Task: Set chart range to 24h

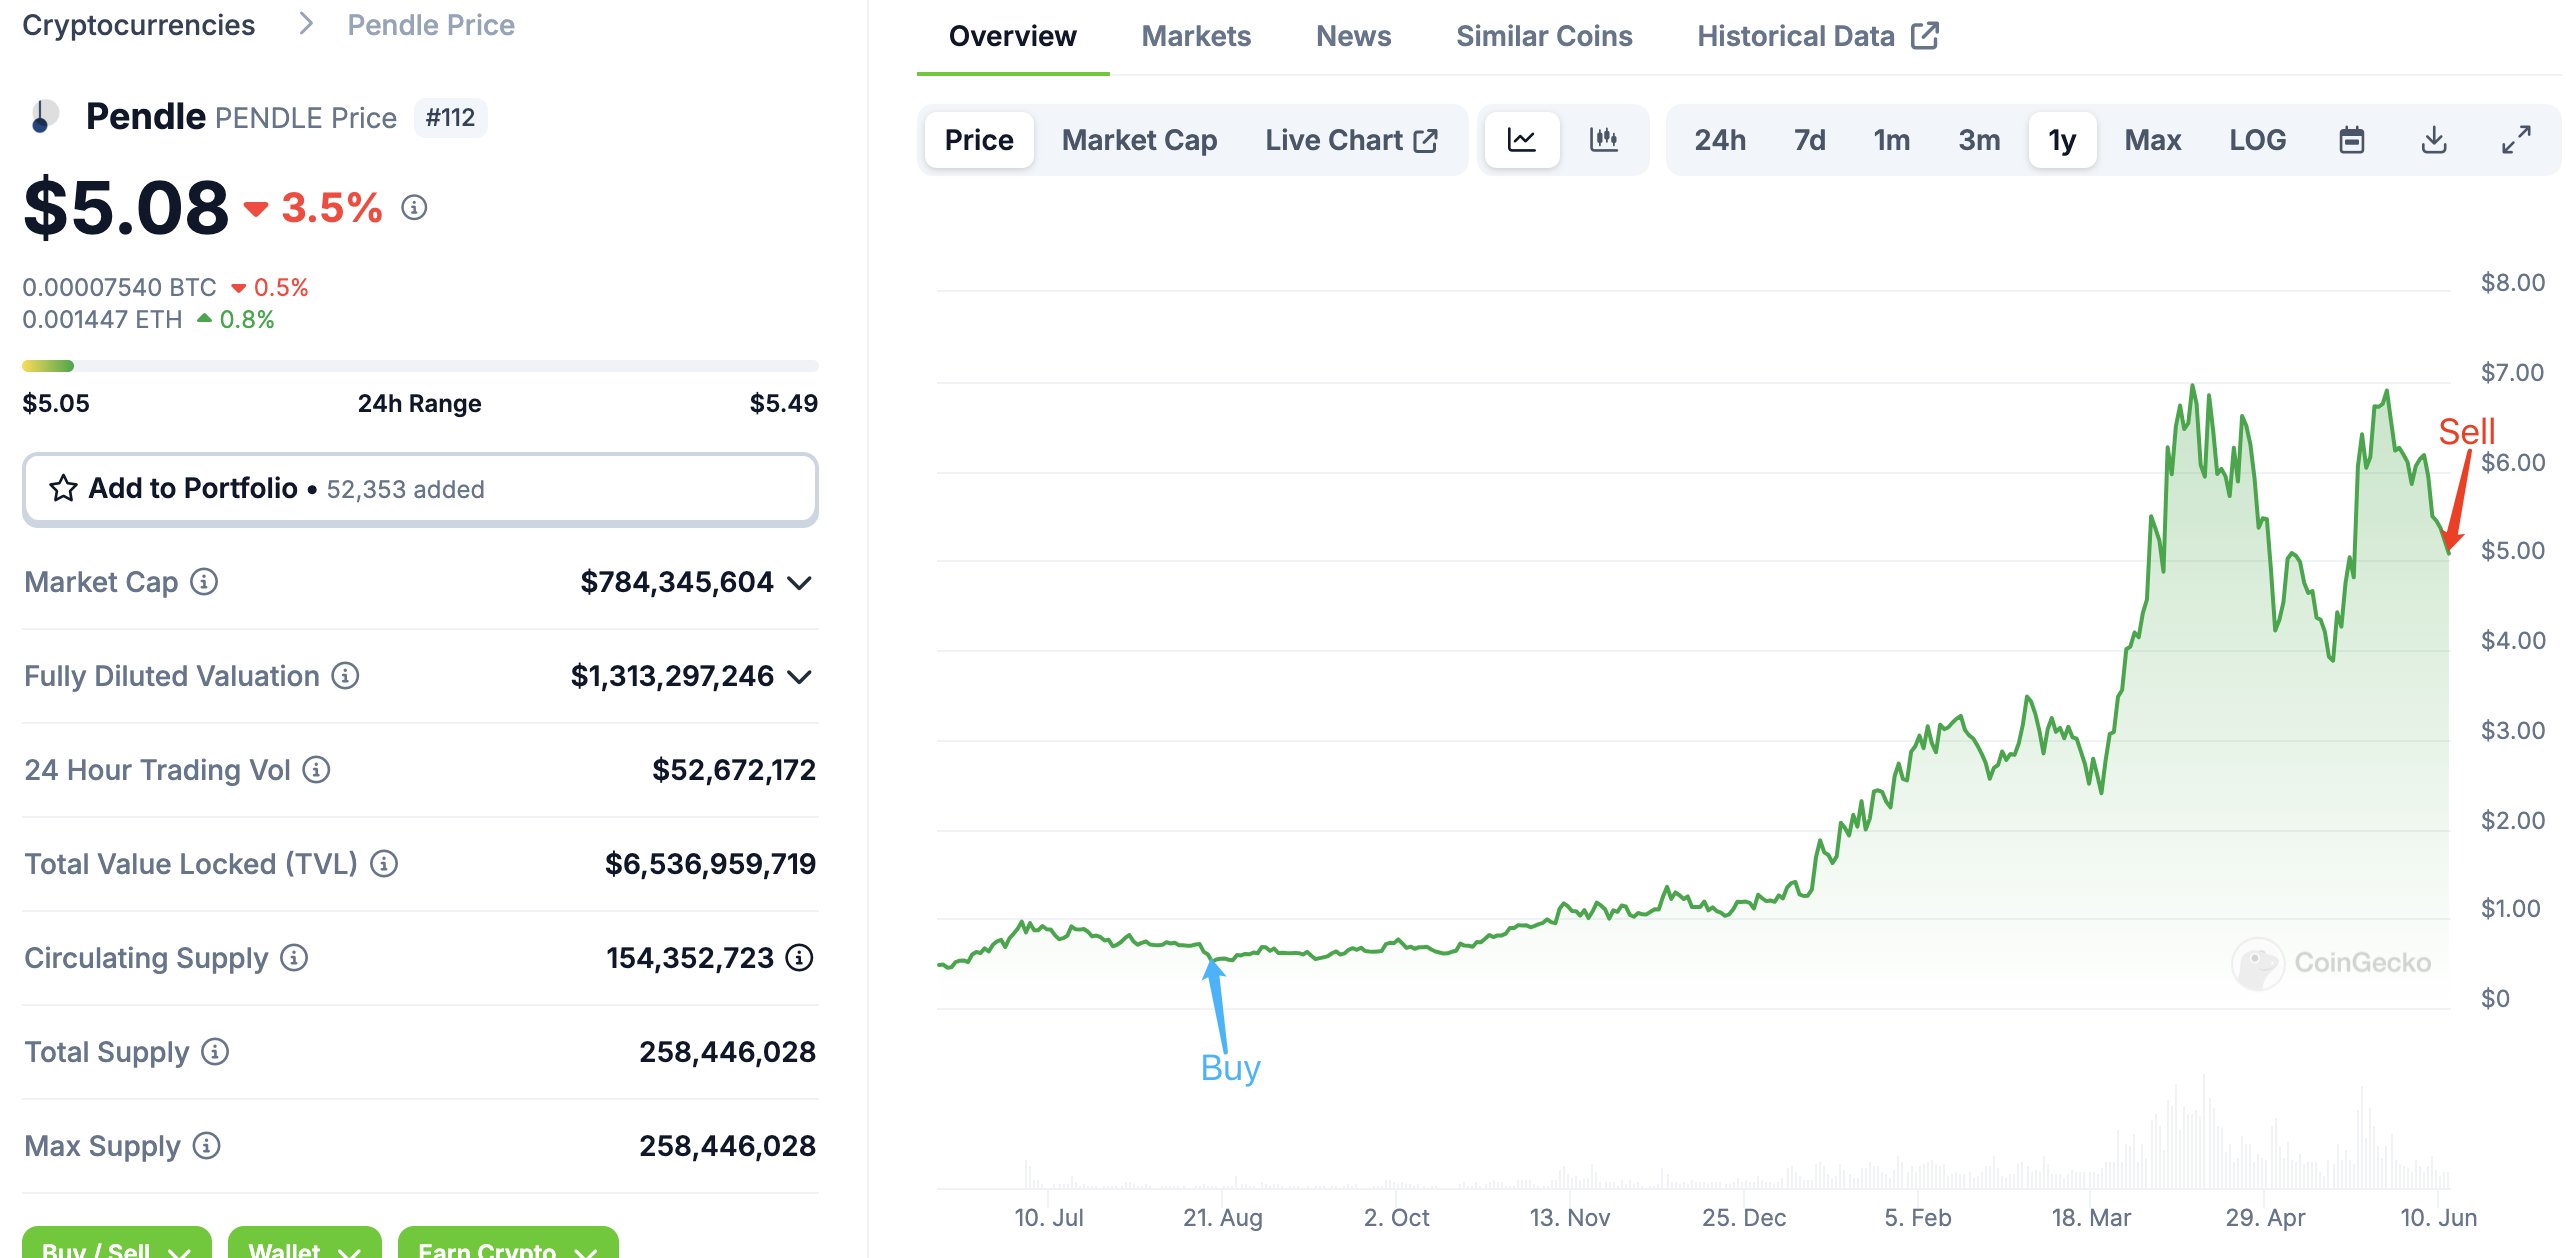Action: coord(1720,140)
